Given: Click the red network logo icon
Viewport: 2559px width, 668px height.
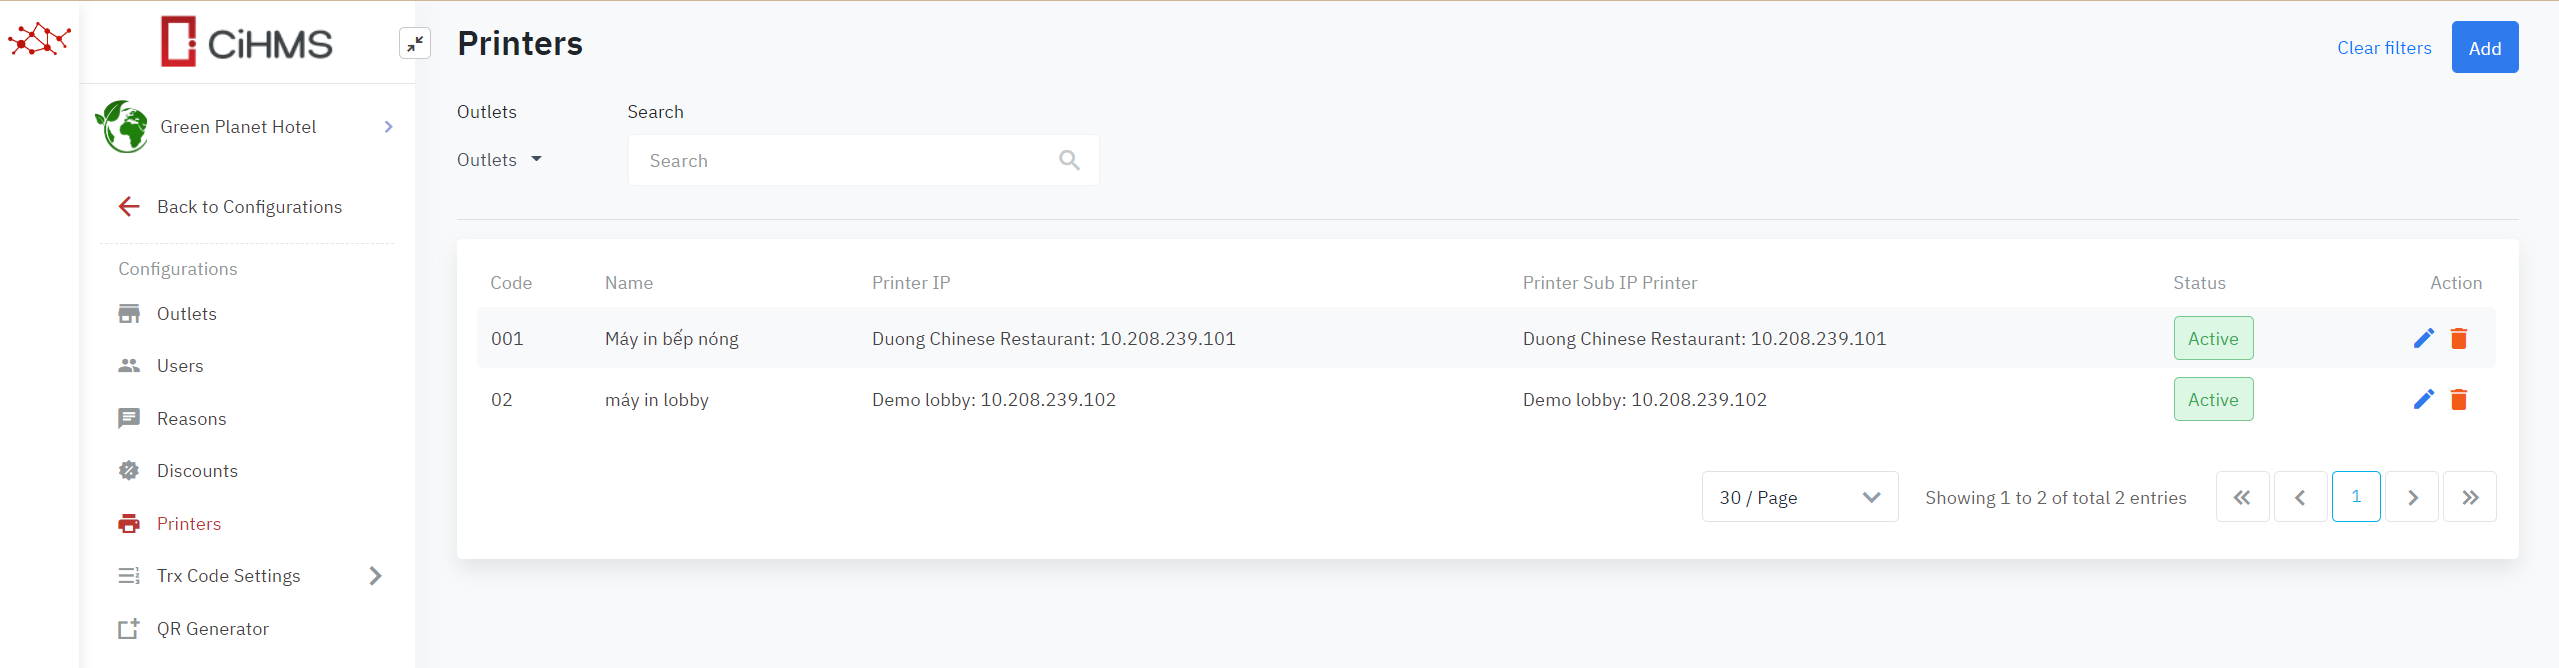Looking at the screenshot, I should [x=39, y=40].
